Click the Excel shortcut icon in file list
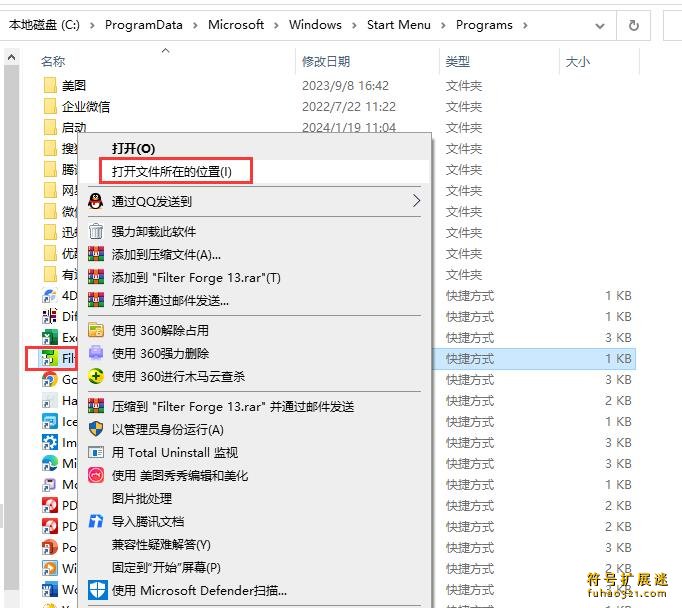Image resolution: width=682 pixels, height=608 pixels. coord(50,338)
